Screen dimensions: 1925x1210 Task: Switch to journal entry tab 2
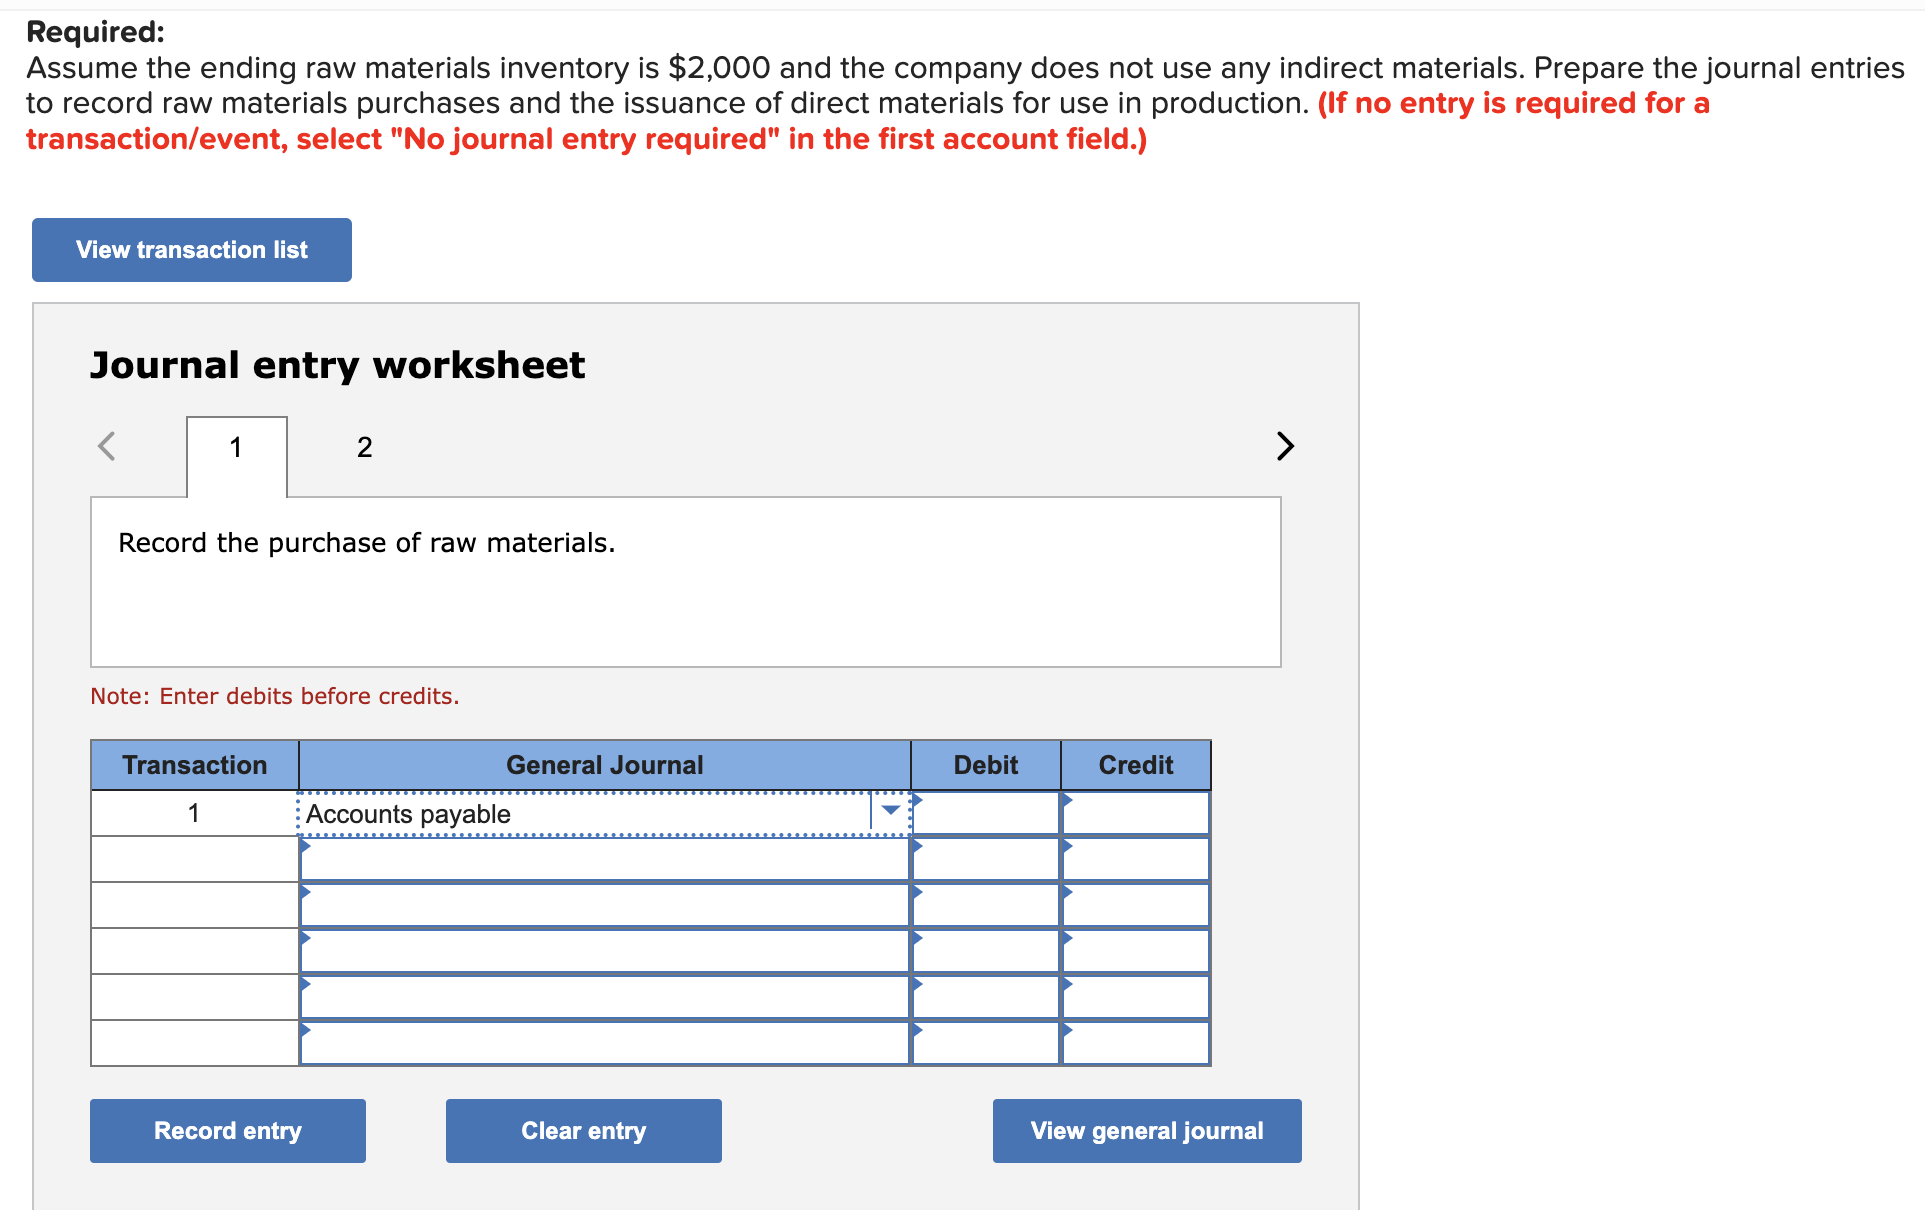[x=364, y=447]
